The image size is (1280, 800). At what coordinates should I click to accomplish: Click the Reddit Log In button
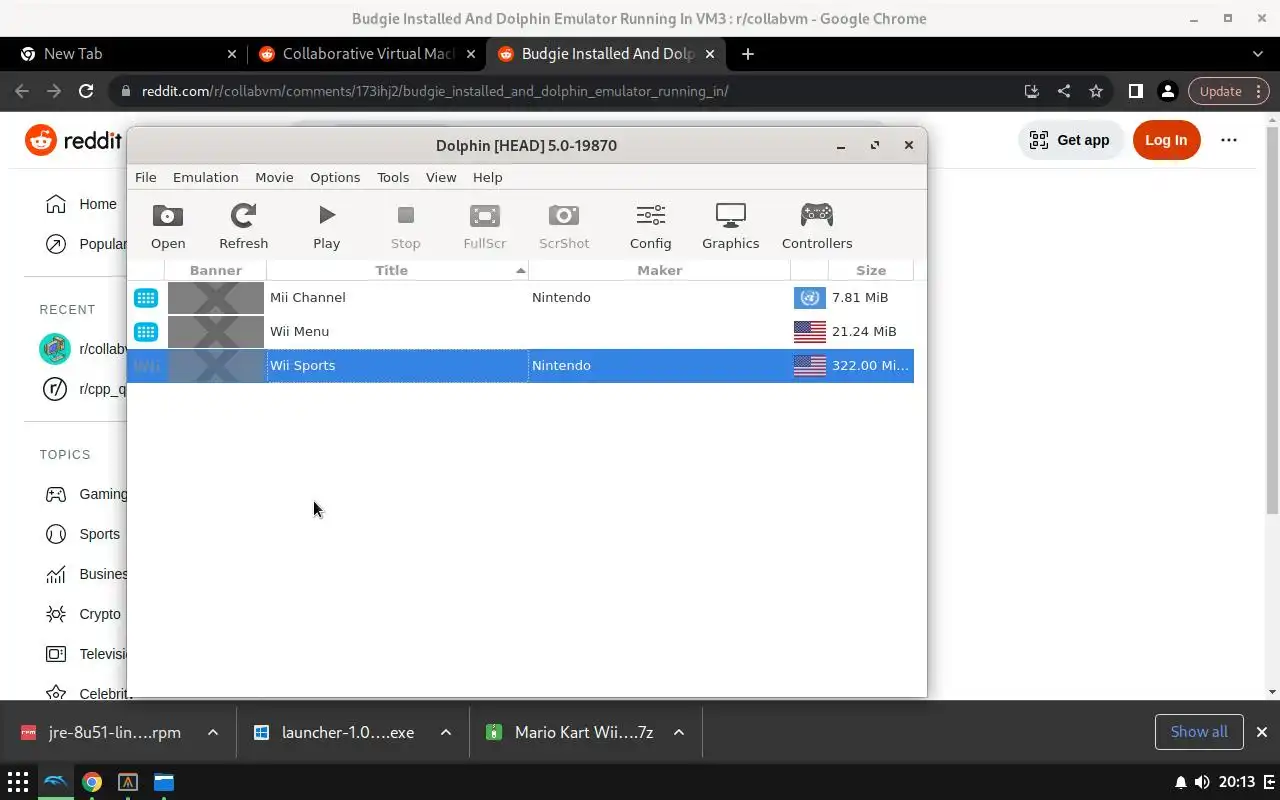tap(1166, 140)
